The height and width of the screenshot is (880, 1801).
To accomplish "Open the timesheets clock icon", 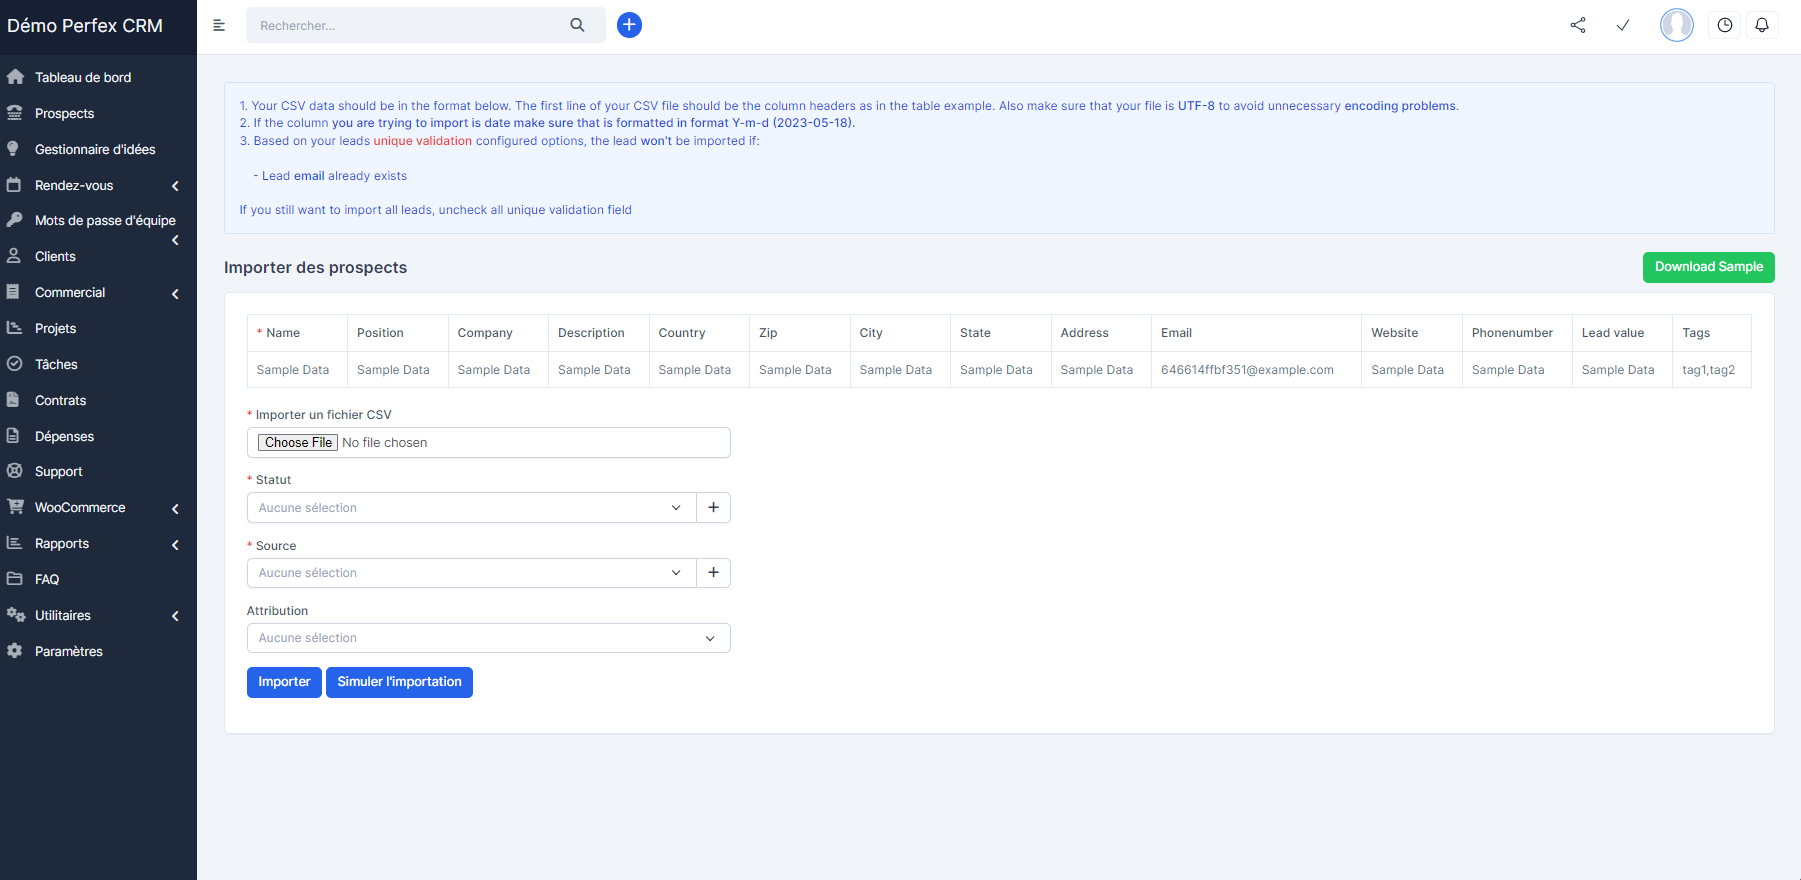I will tap(1725, 25).
